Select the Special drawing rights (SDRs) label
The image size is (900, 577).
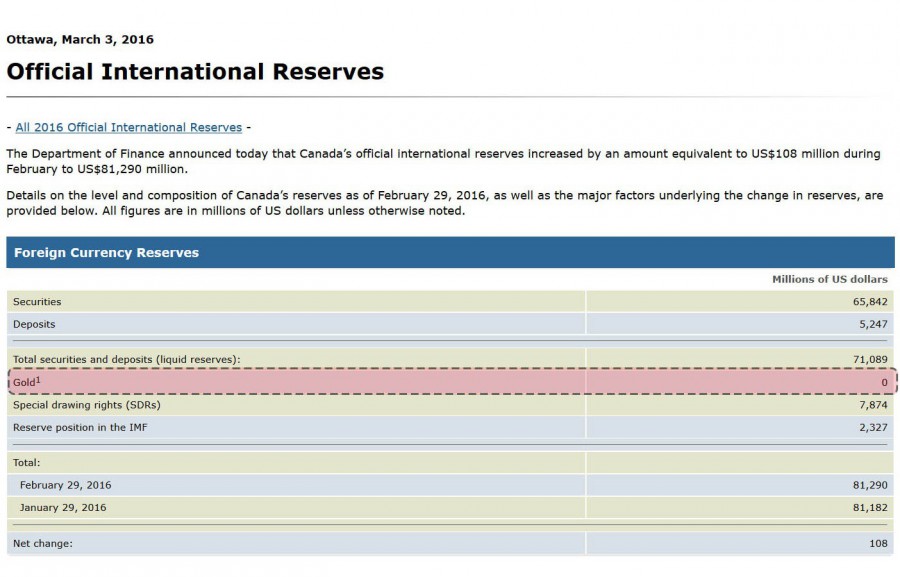click(86, 405)
